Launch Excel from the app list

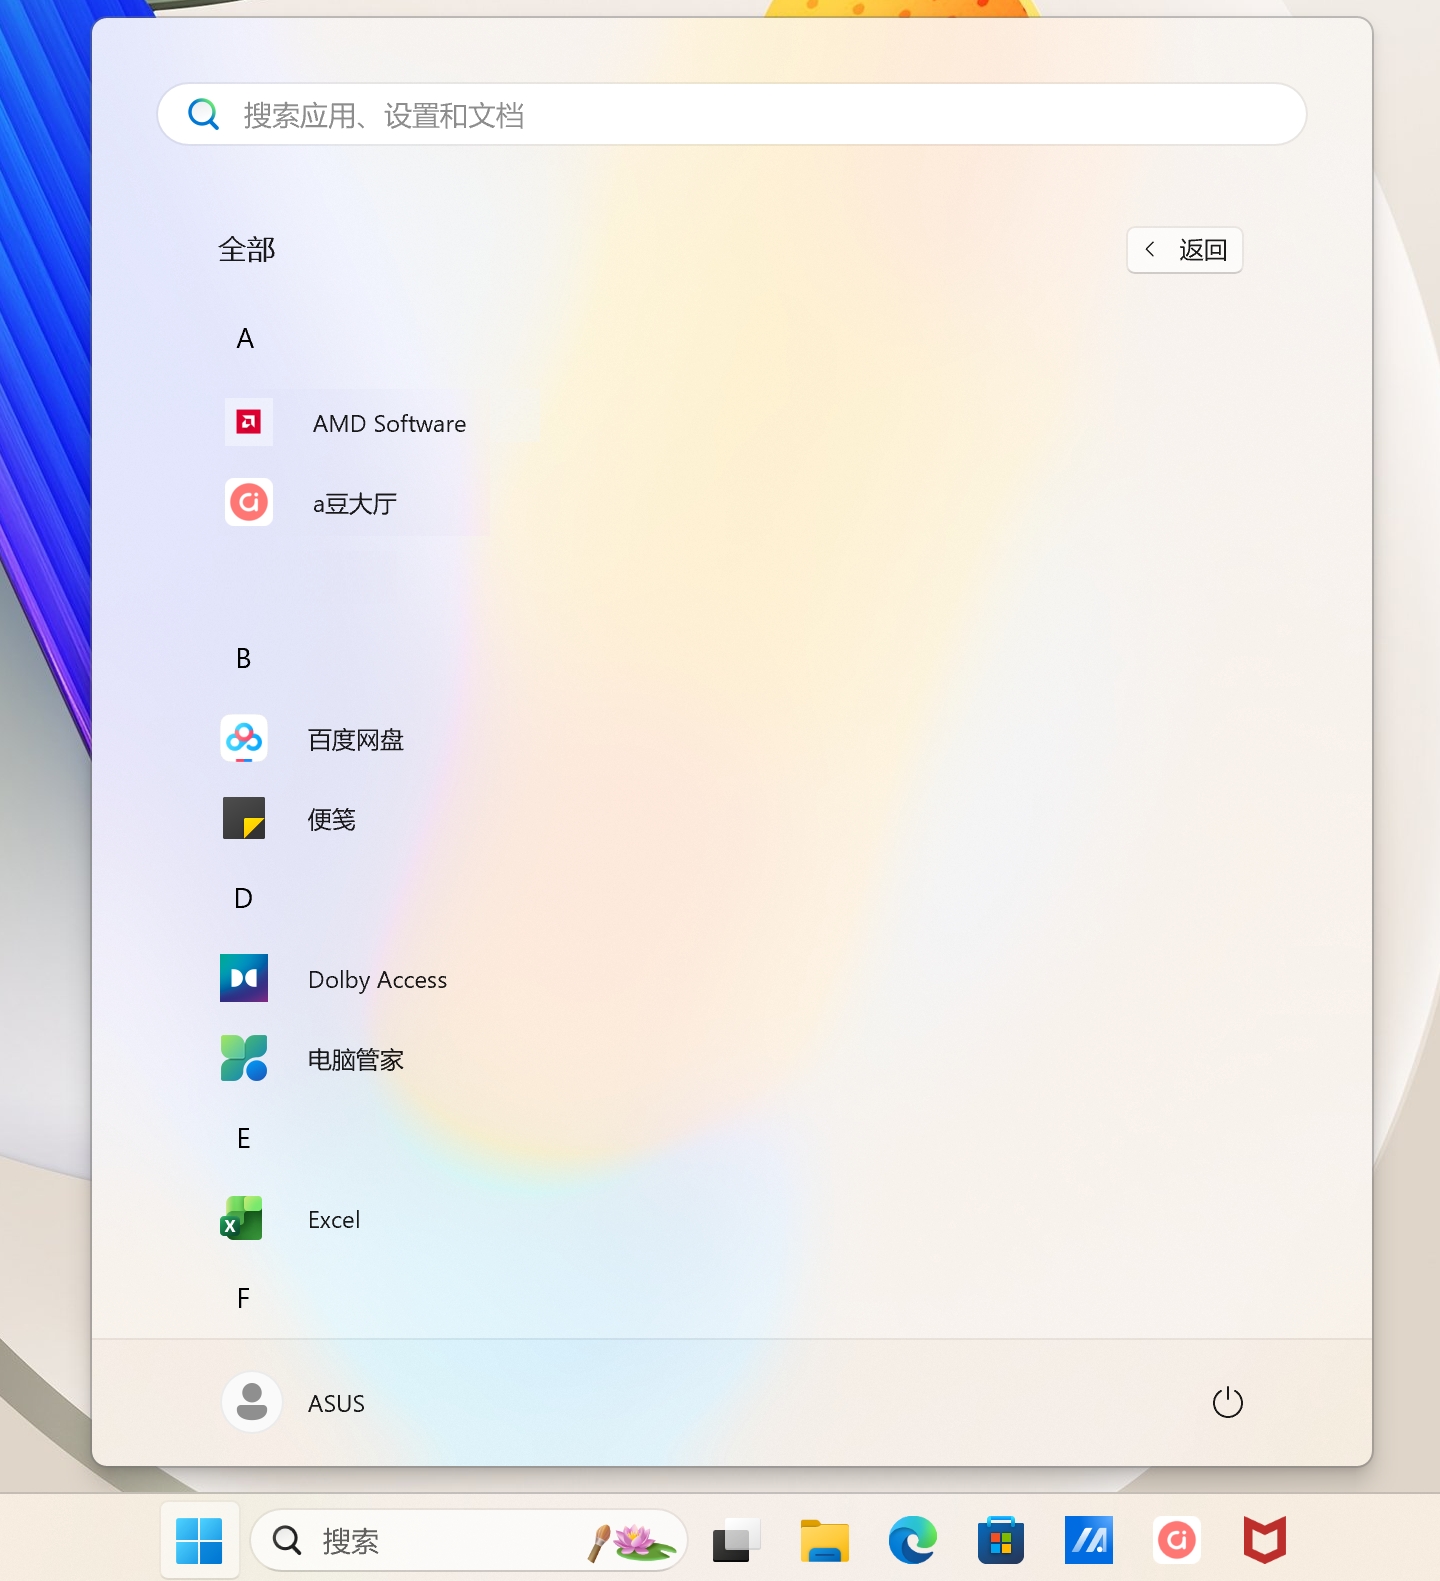pos(333,1220)
